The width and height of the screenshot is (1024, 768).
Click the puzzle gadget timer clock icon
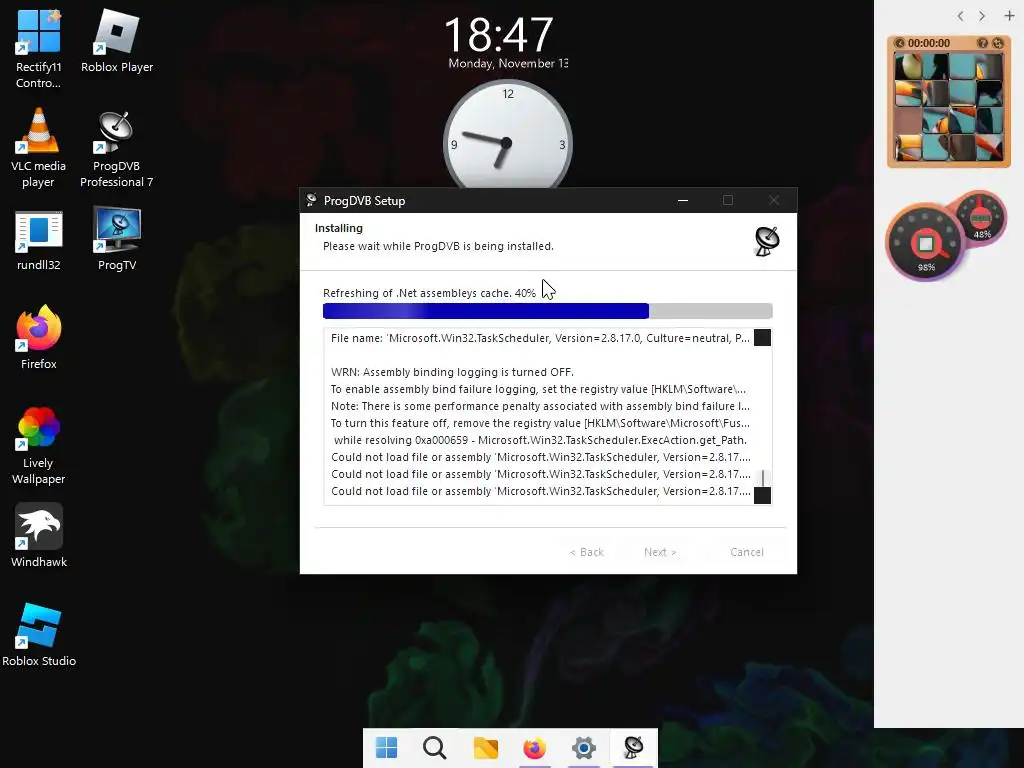click(900, 43)
